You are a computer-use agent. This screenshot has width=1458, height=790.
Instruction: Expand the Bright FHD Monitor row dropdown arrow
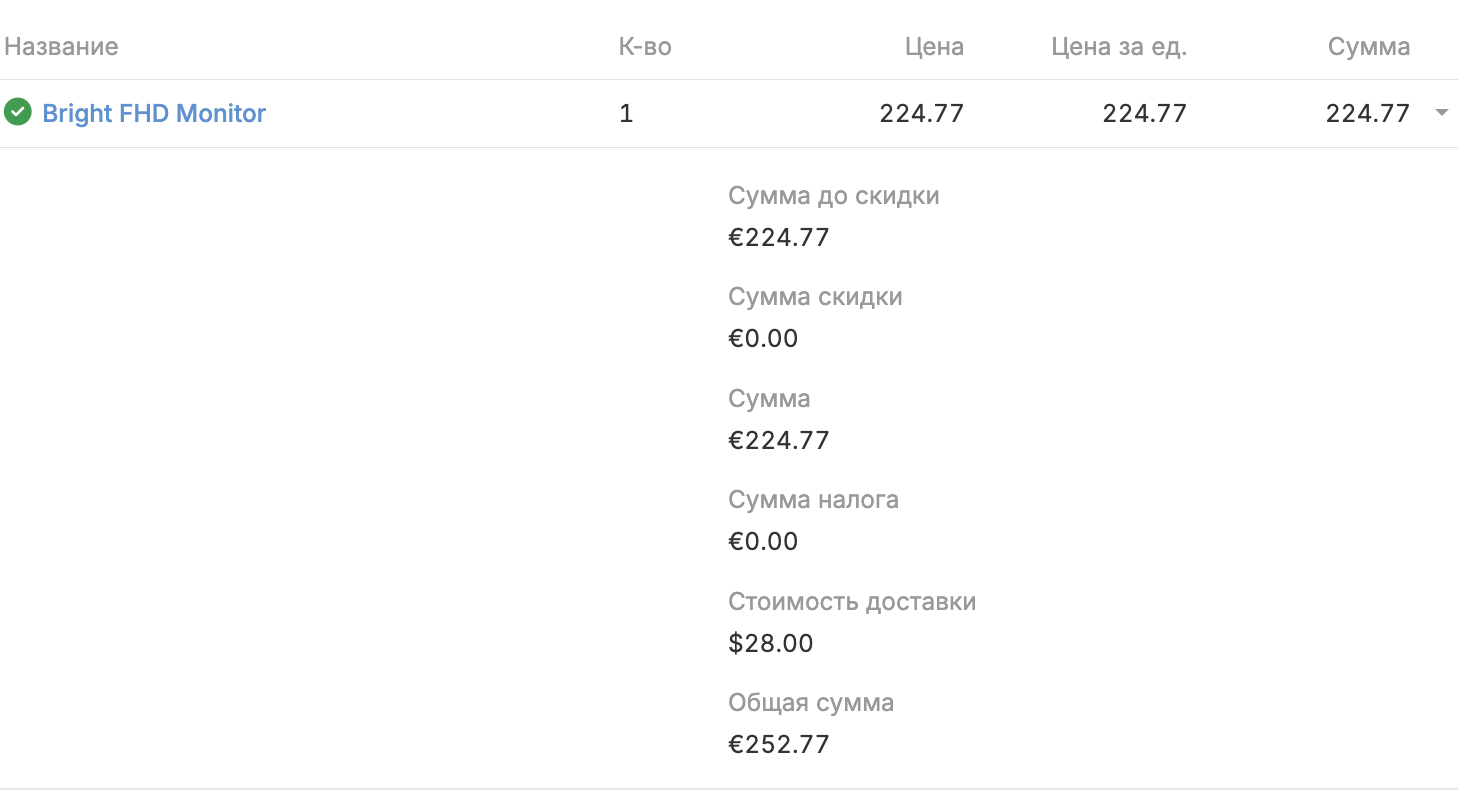(1441, 113)
